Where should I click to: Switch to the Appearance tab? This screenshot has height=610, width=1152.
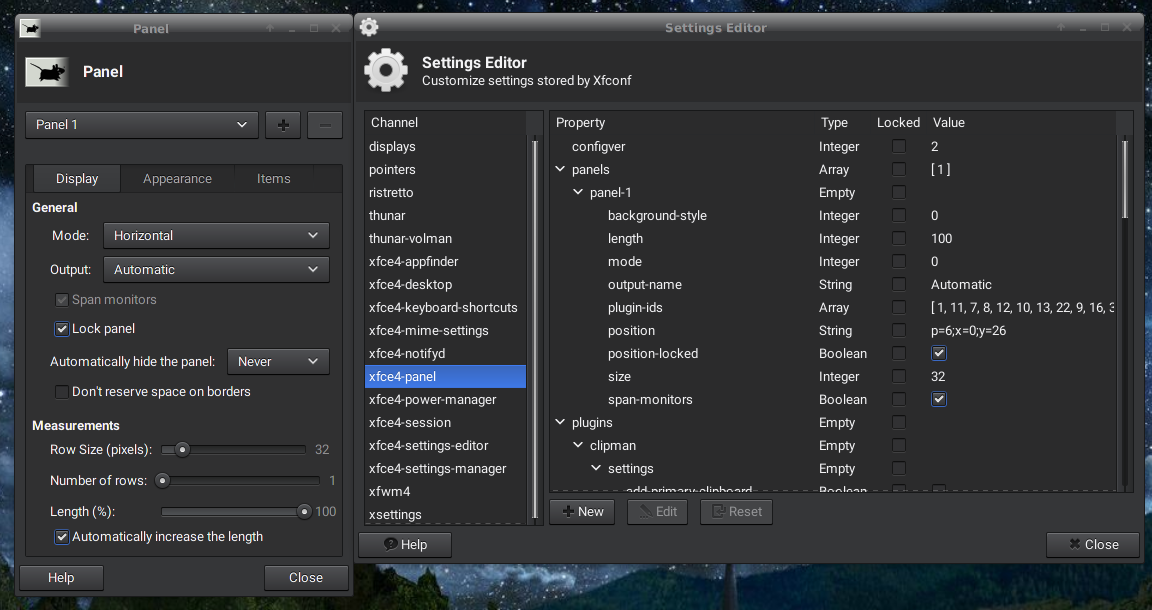[177, 179]
